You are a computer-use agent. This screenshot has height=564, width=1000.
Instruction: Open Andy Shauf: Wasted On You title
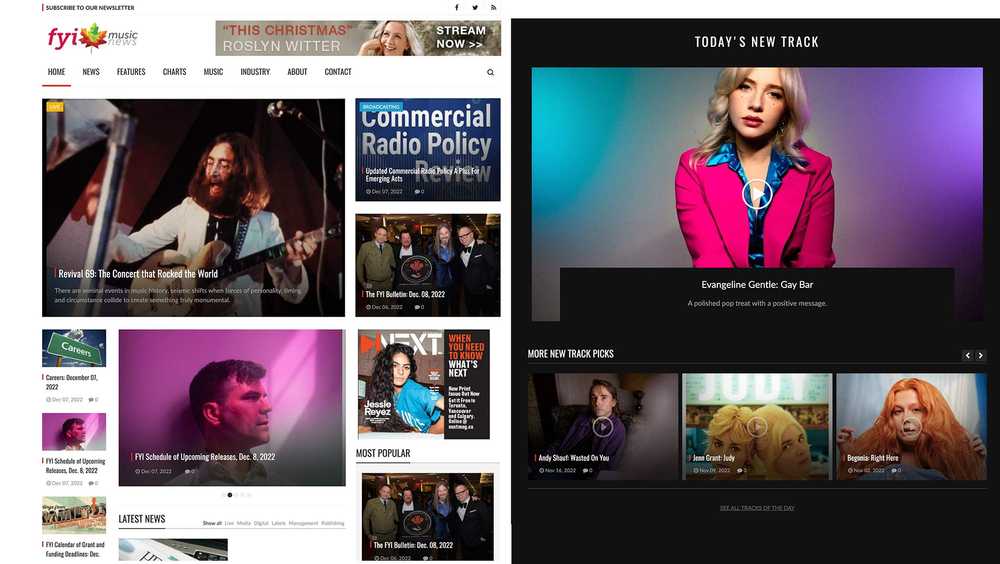coord(573,457)
